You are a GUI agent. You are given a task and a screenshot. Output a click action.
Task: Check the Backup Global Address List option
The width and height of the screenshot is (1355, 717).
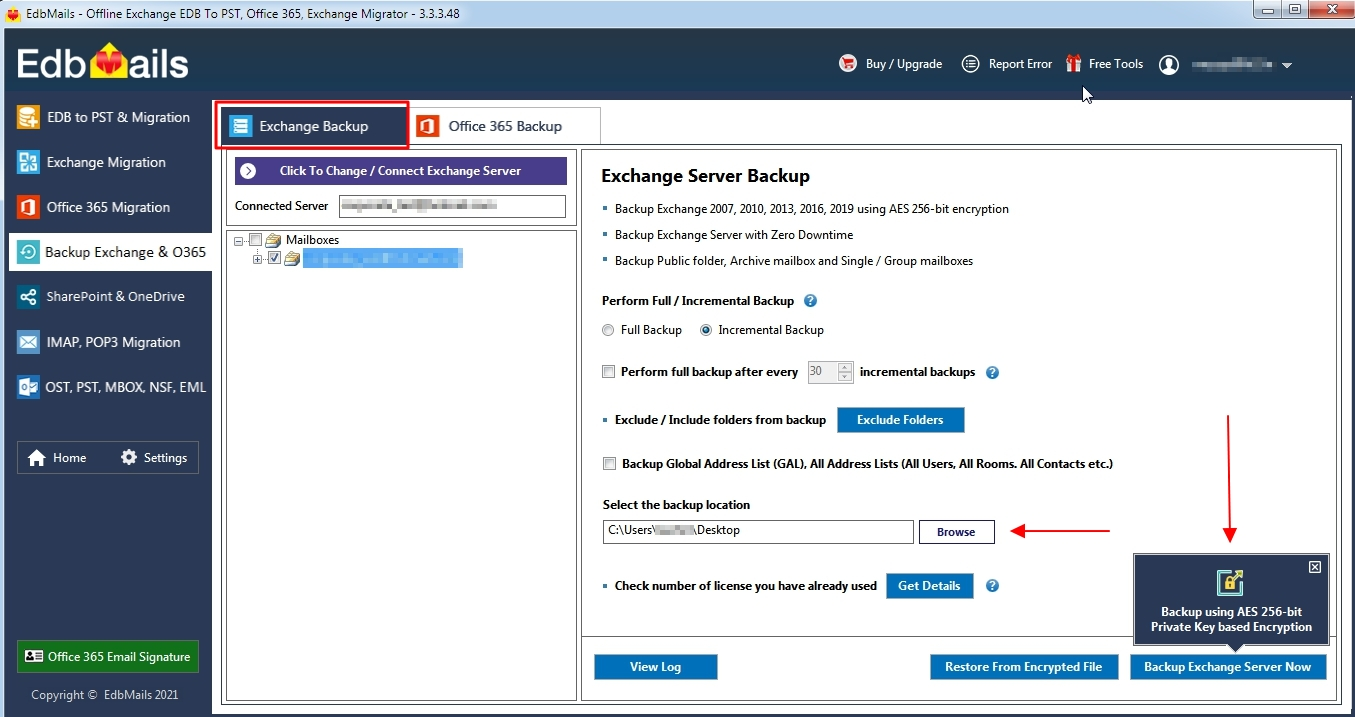tap(609, 463)
